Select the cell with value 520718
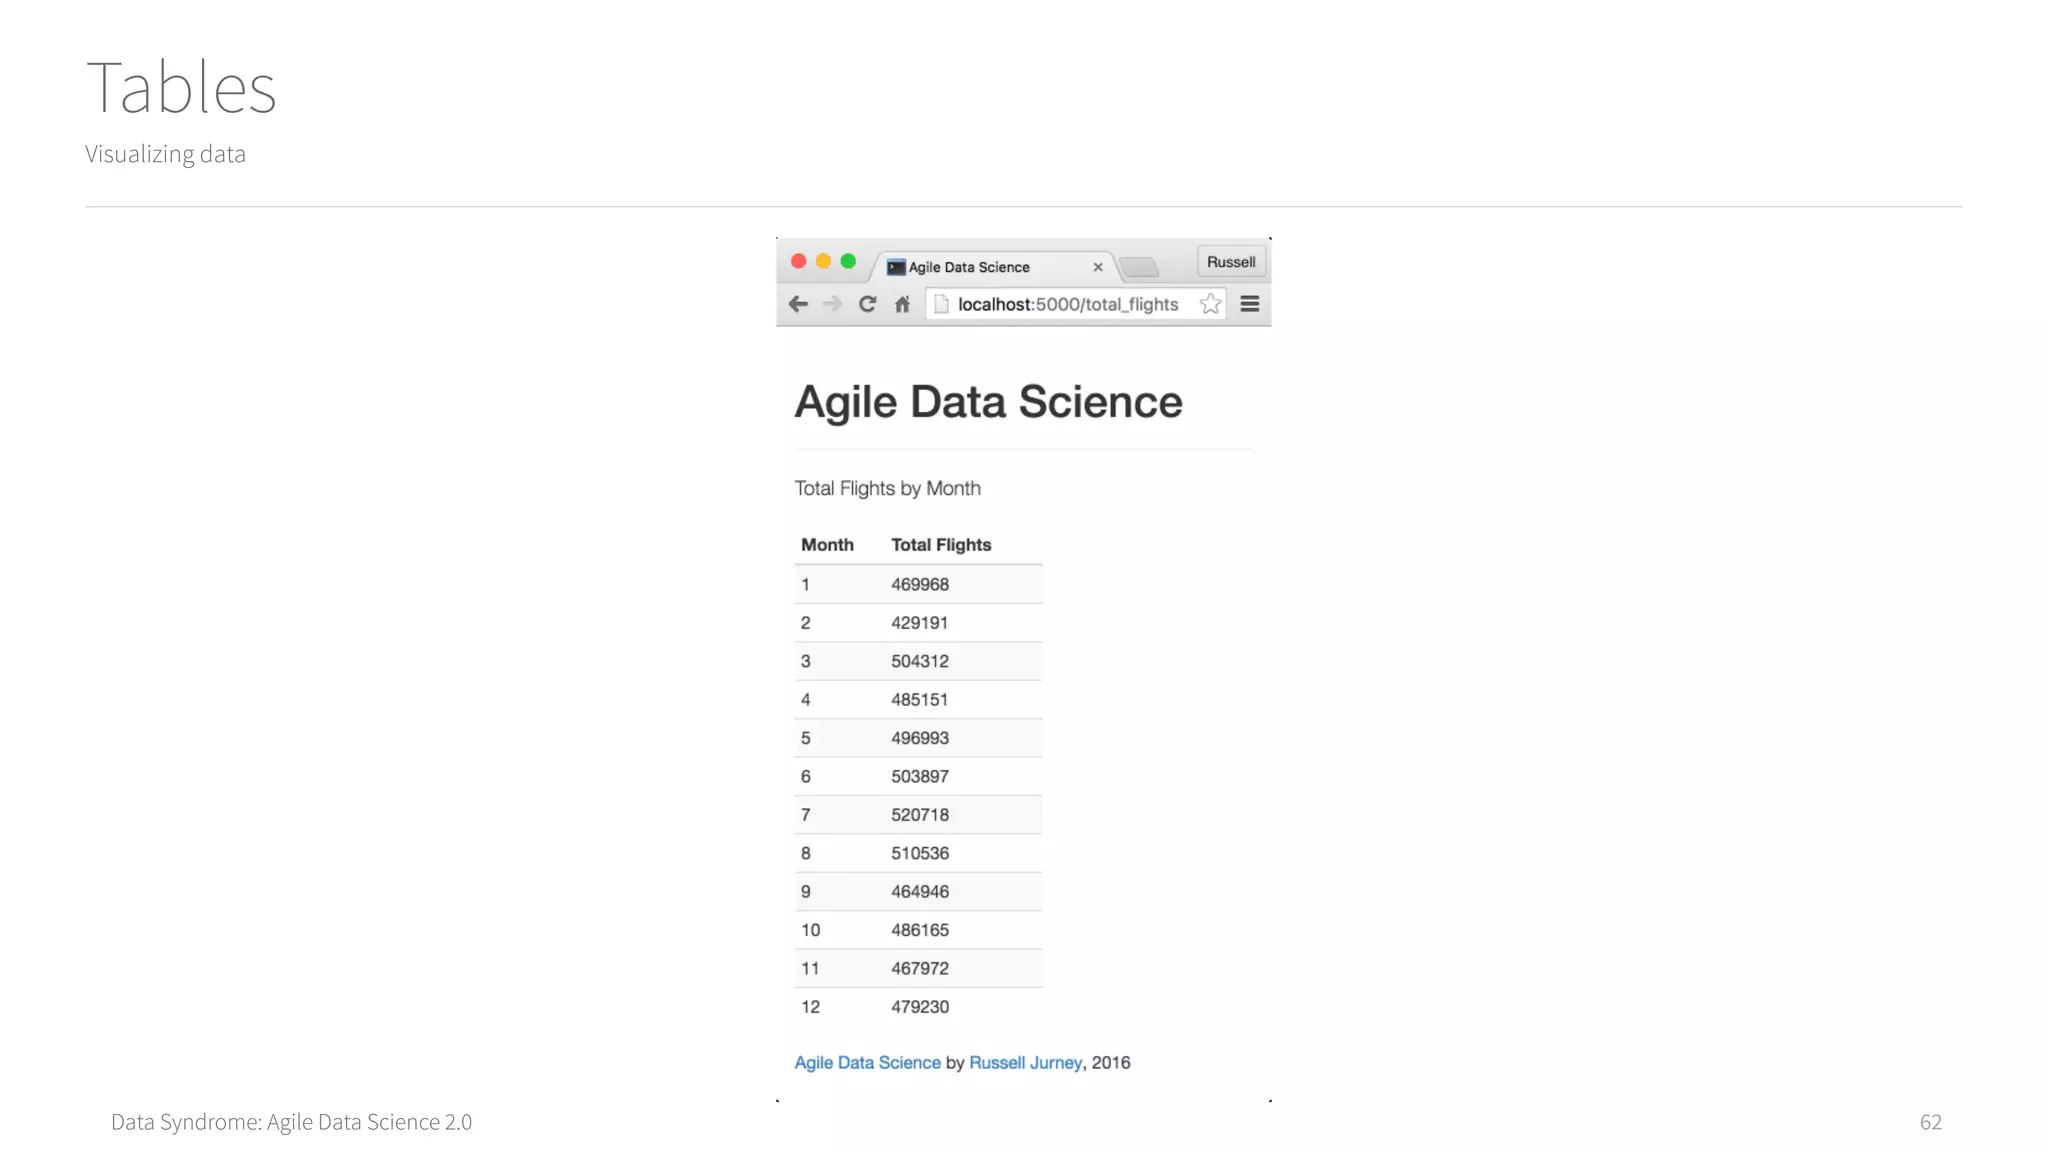The width and height of the screenshot is (2048, 1152). (920, 815)
